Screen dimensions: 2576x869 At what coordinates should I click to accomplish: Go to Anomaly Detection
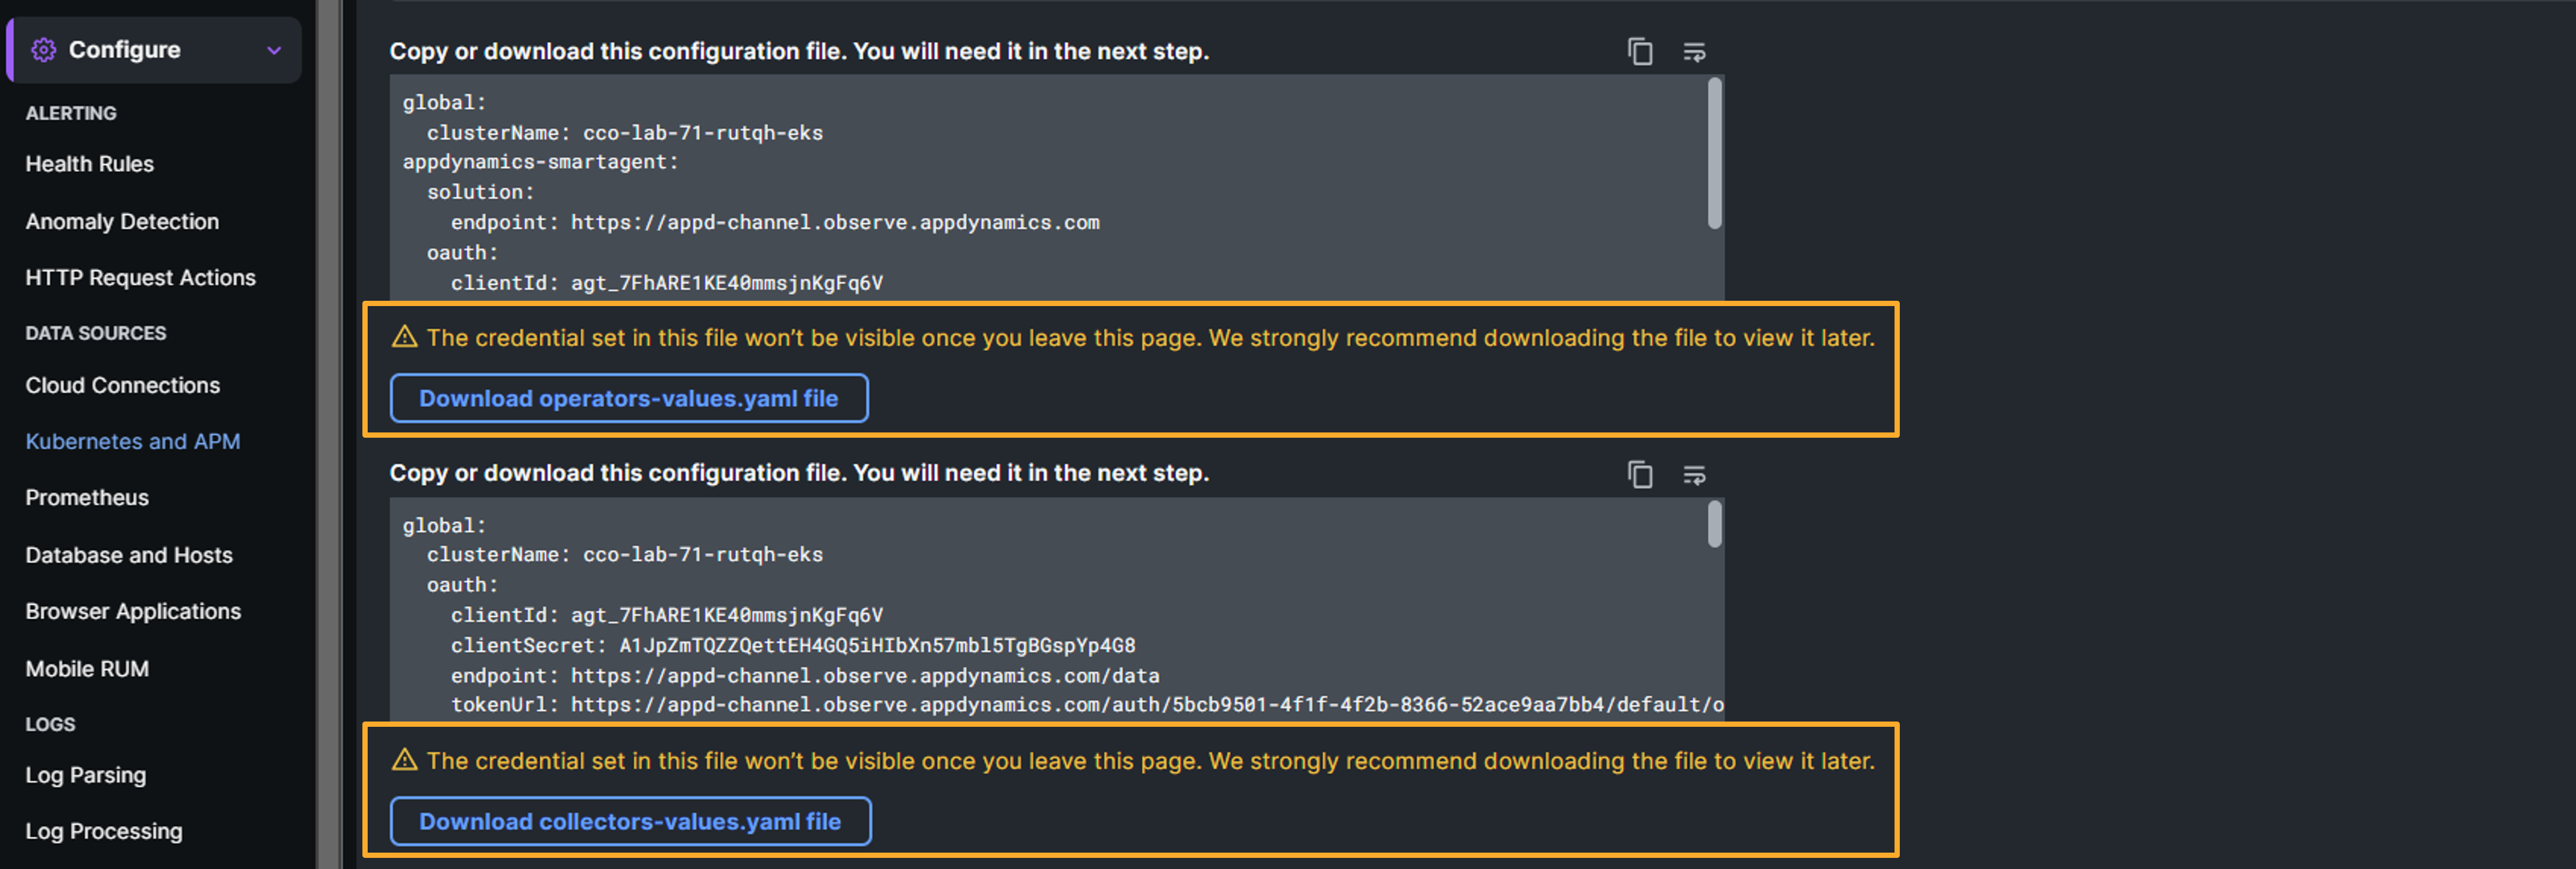click(x=122, y=221)
